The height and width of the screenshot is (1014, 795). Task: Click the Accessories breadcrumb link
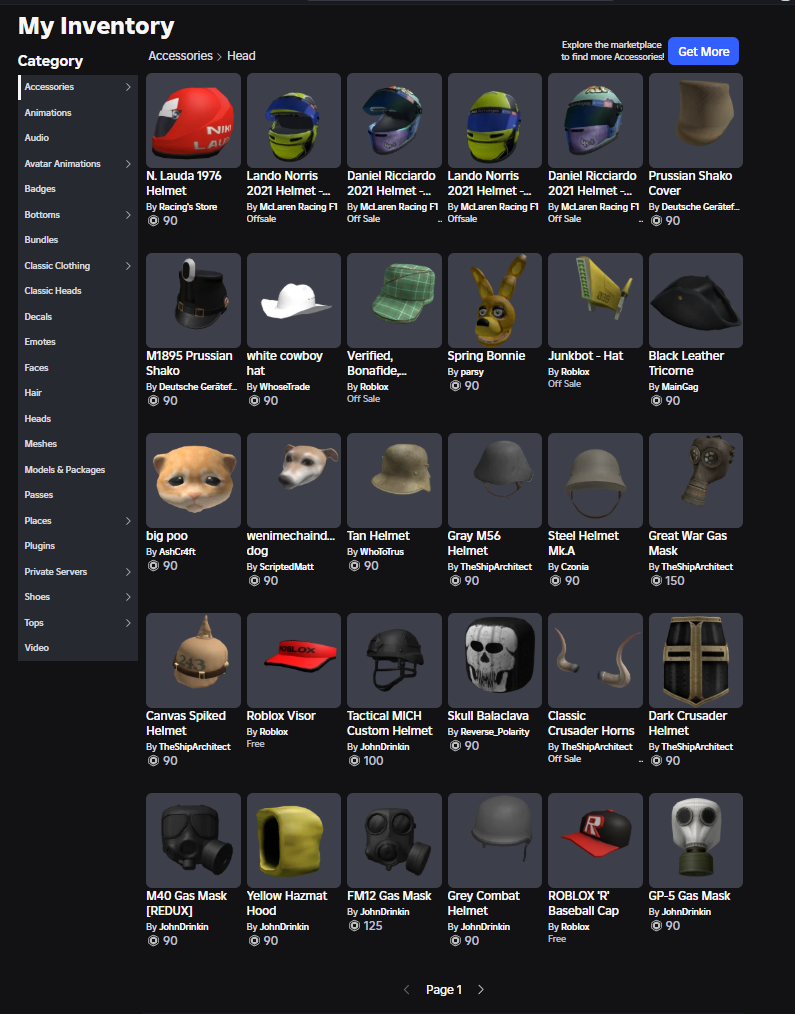(x=180, y=56)
